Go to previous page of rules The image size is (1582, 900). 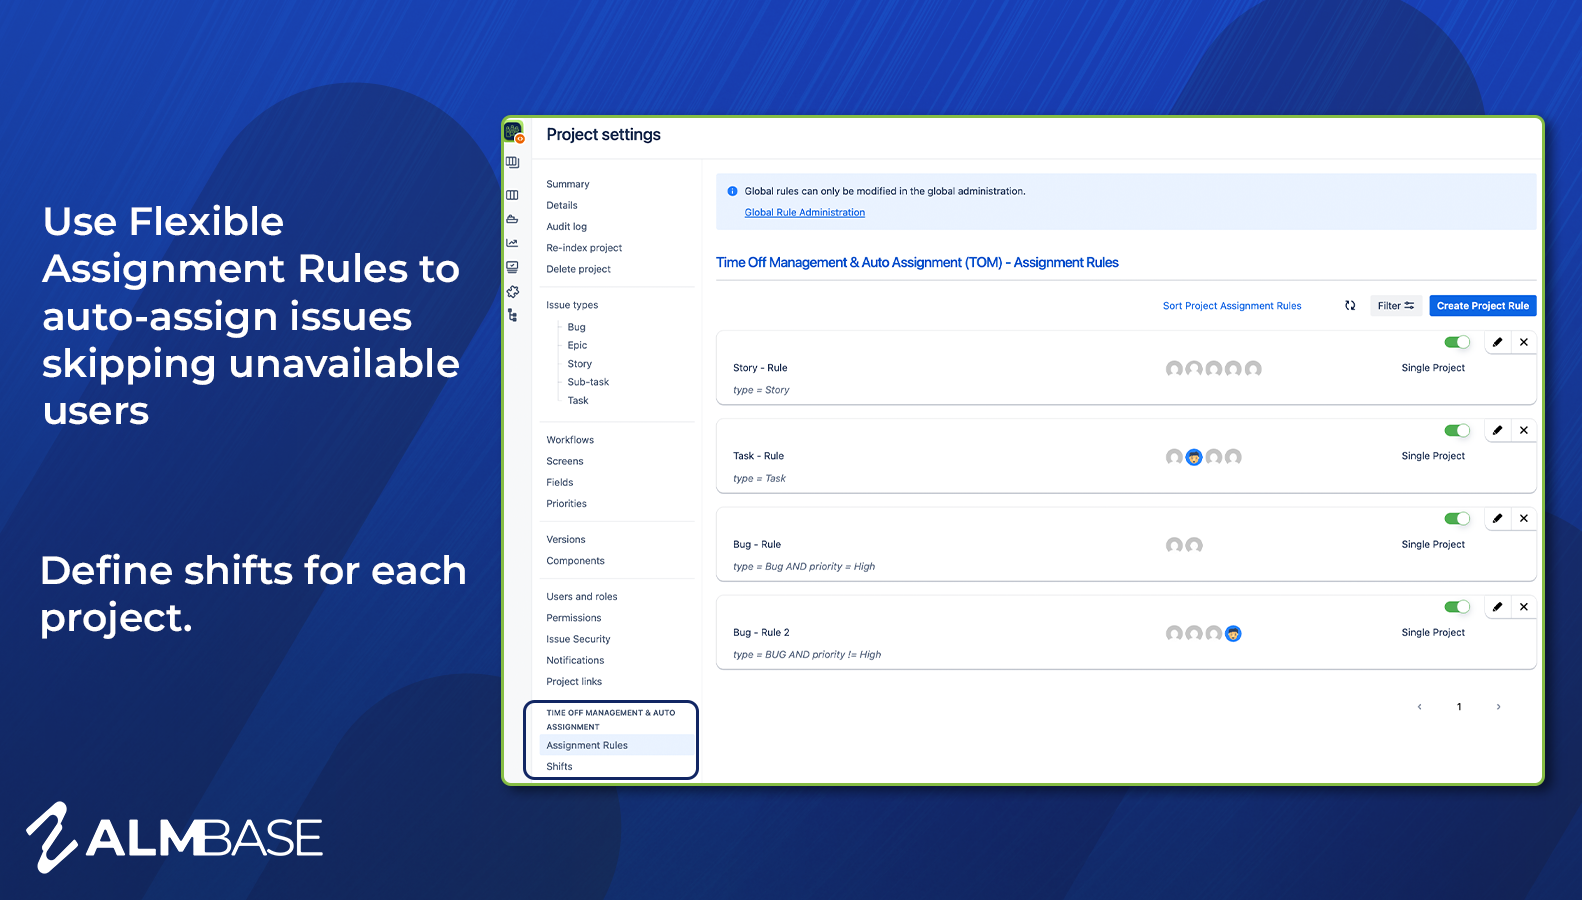[1419, 707]
